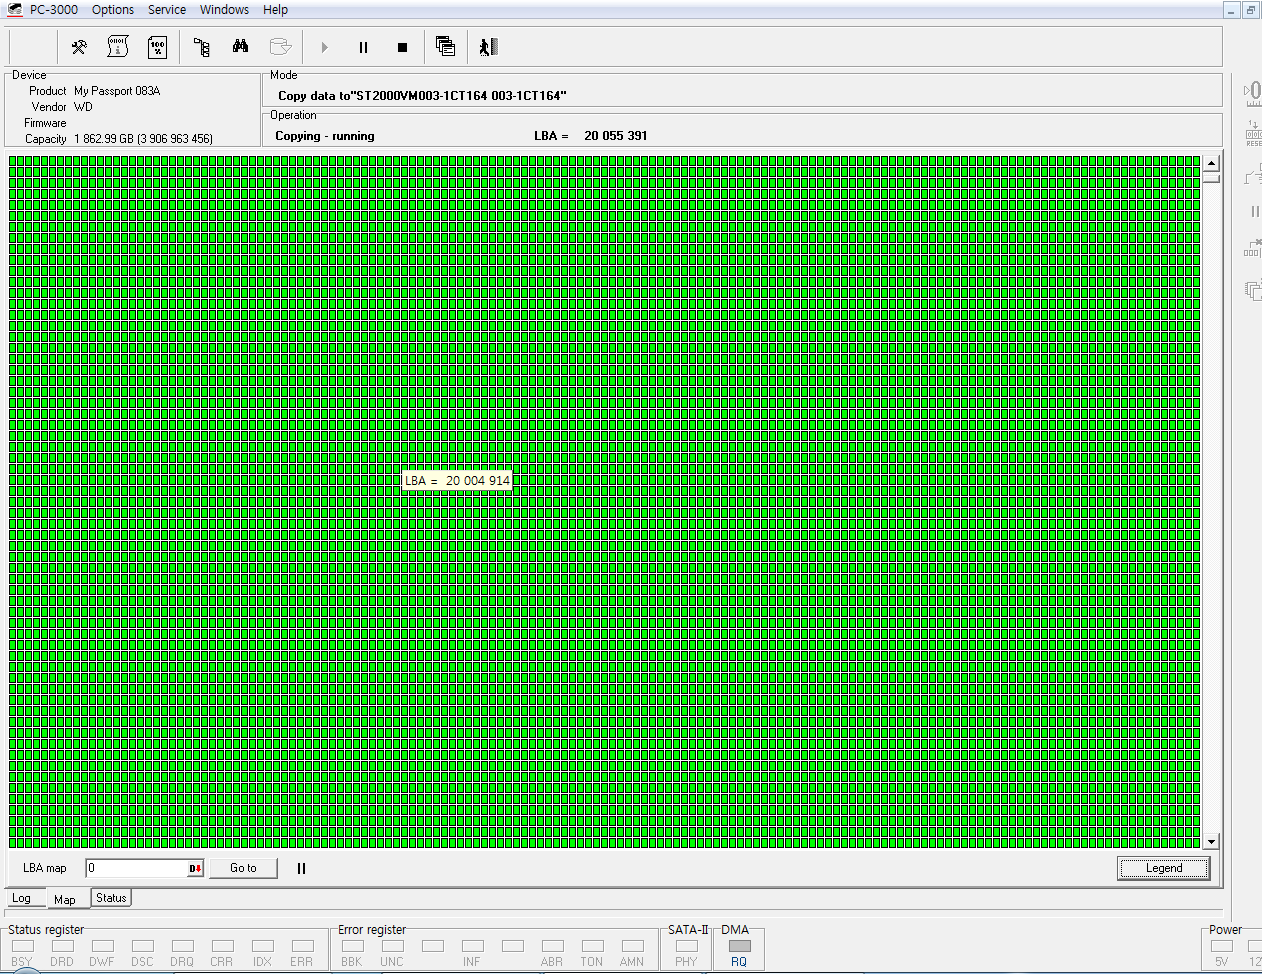
Task: Click the binary info scroll icon
Action: click(x=118, y=47)
